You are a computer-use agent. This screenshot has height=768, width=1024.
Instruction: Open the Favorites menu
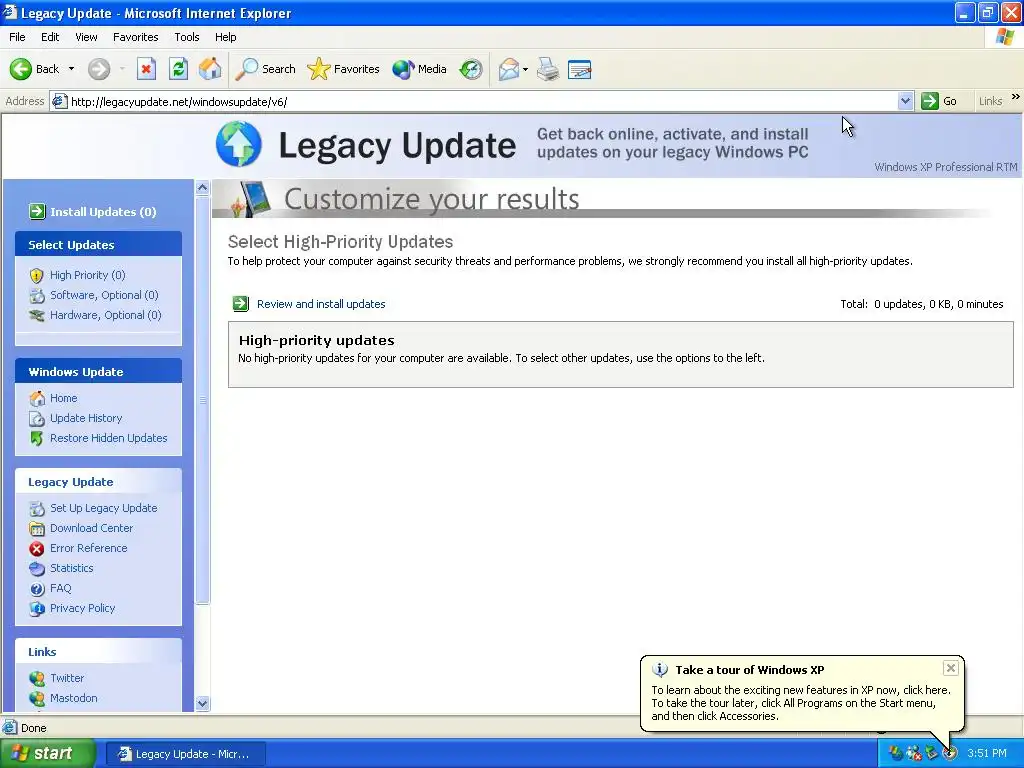click(x=135, y=37)
